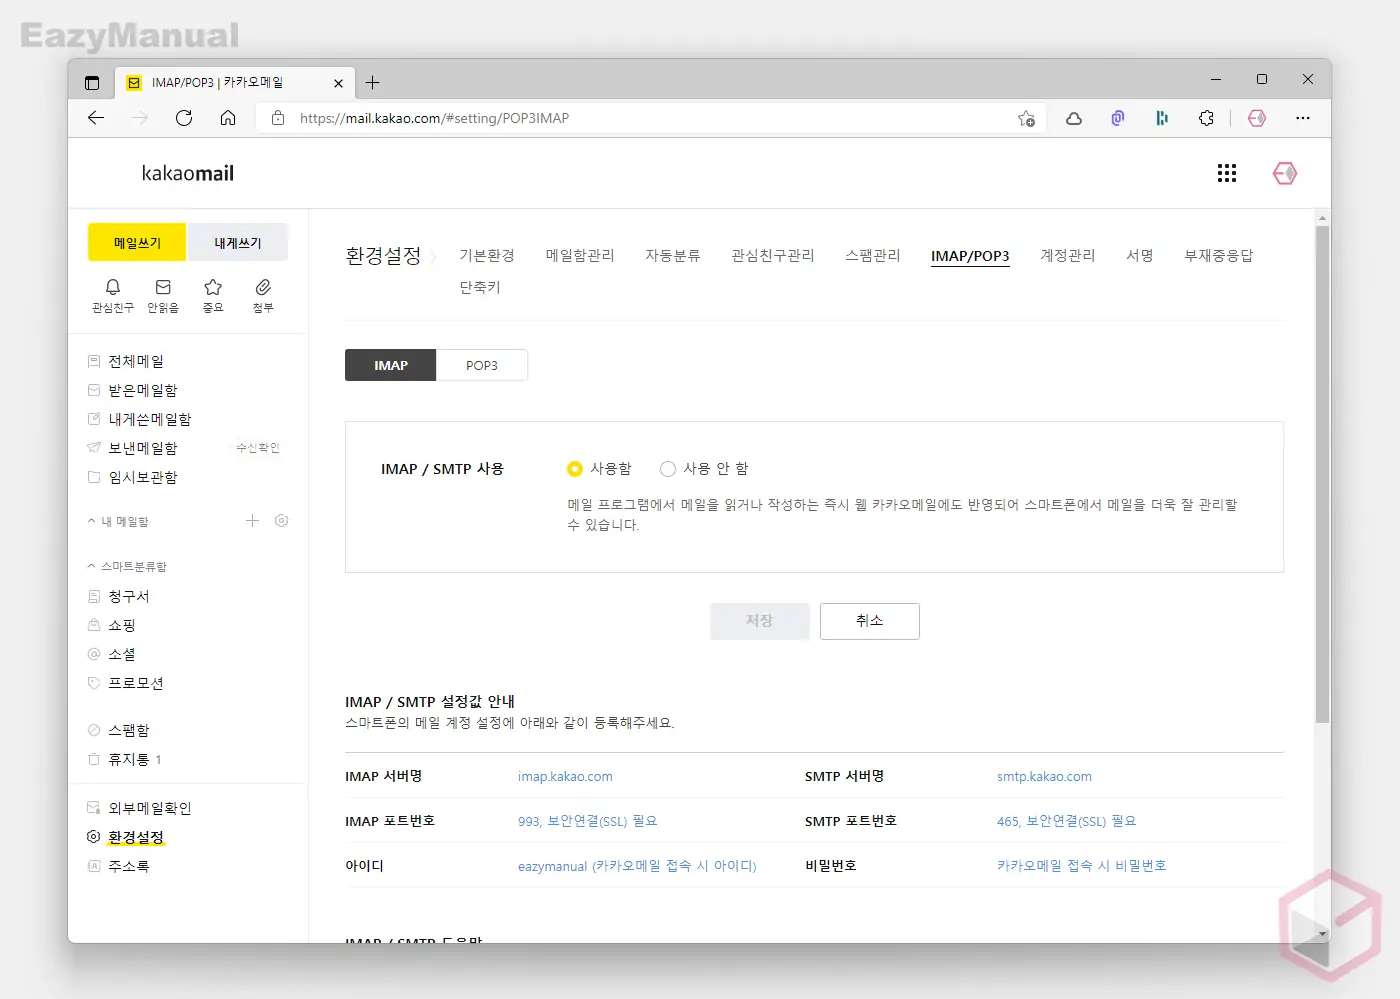Open 외부메일확인 in the sidebar

[150, 809]
